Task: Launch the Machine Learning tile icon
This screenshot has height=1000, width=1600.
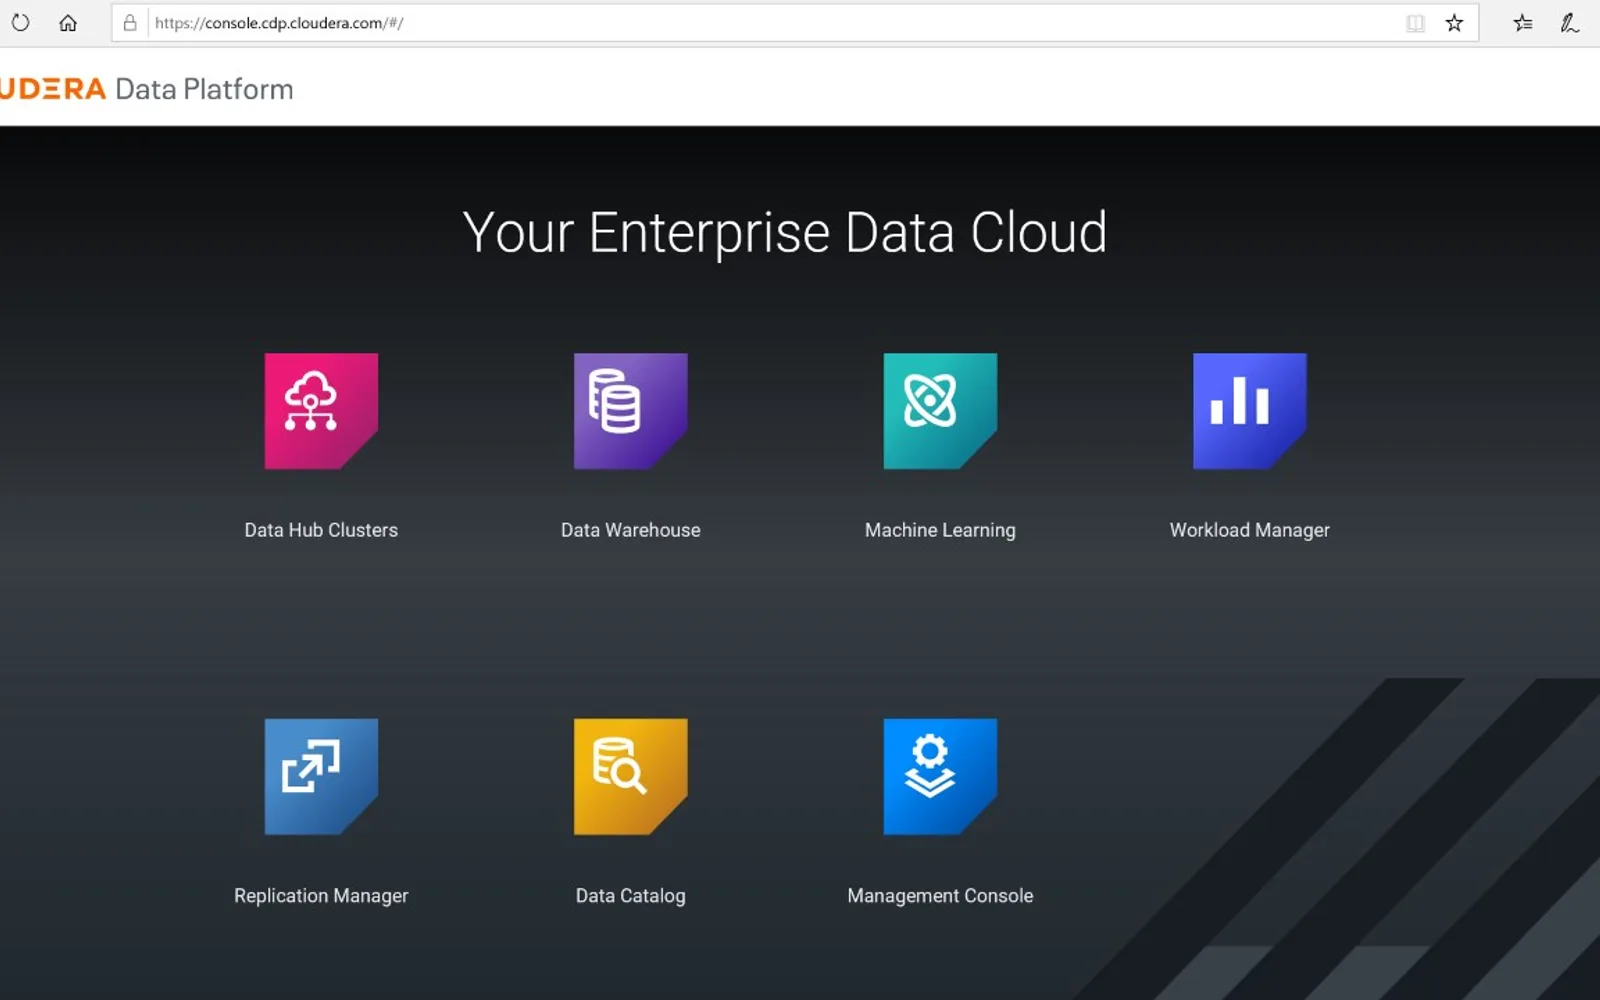Action: (x=940, y=411)
